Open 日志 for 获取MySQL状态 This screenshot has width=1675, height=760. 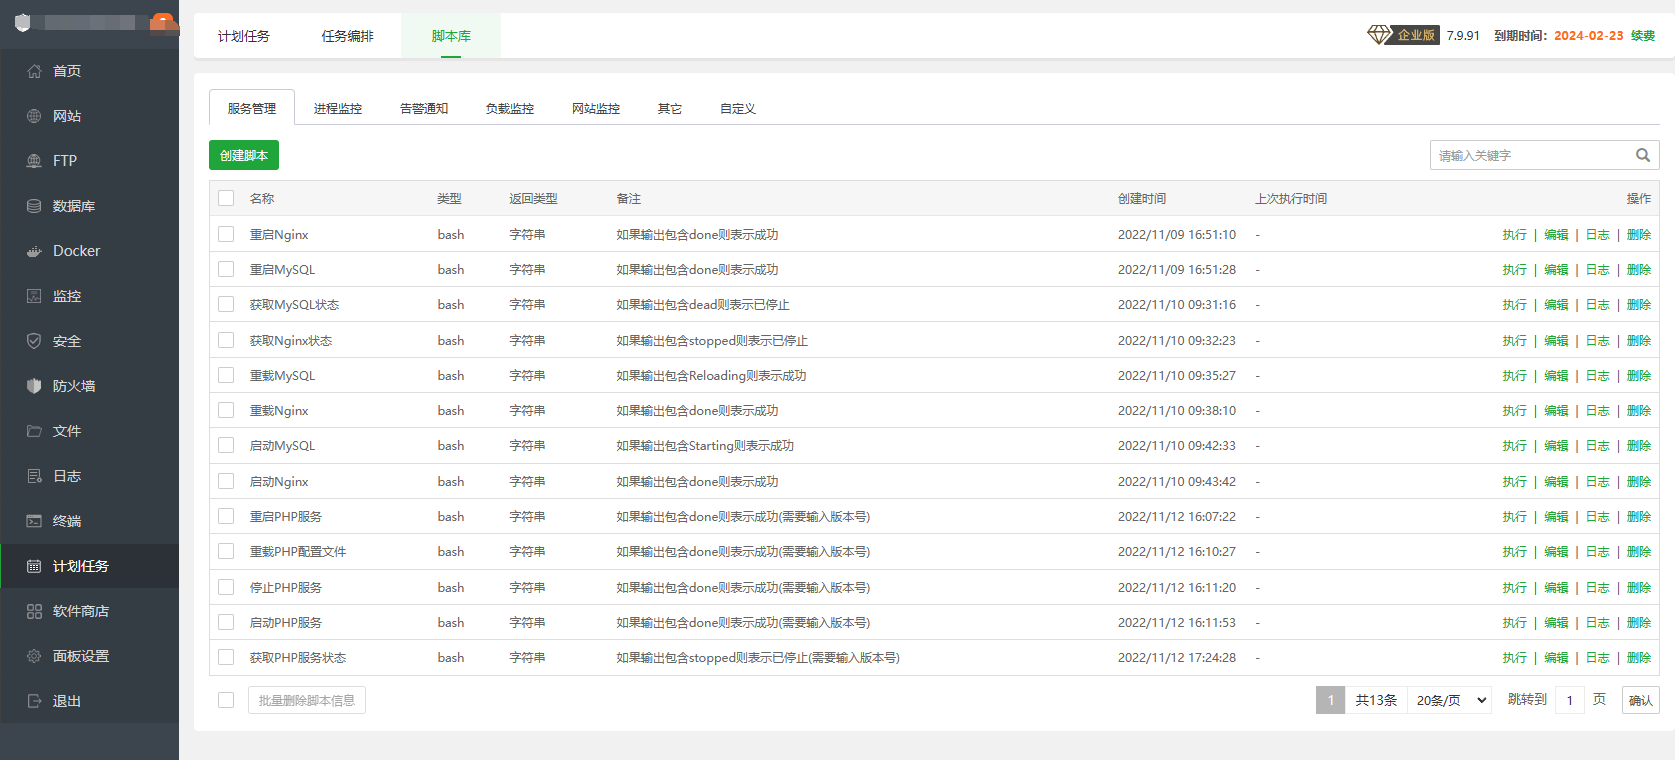(1598, 304)
